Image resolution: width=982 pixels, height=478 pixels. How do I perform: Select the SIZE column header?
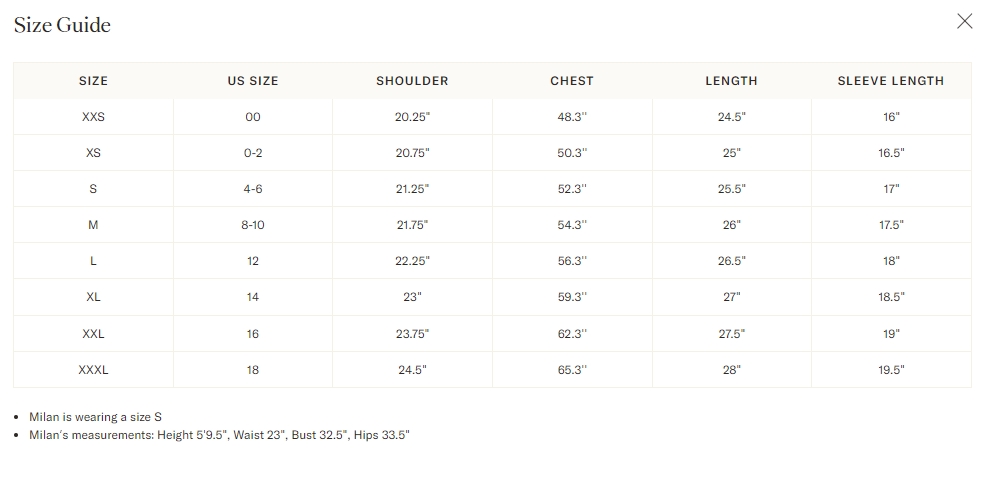coord(93,81)
